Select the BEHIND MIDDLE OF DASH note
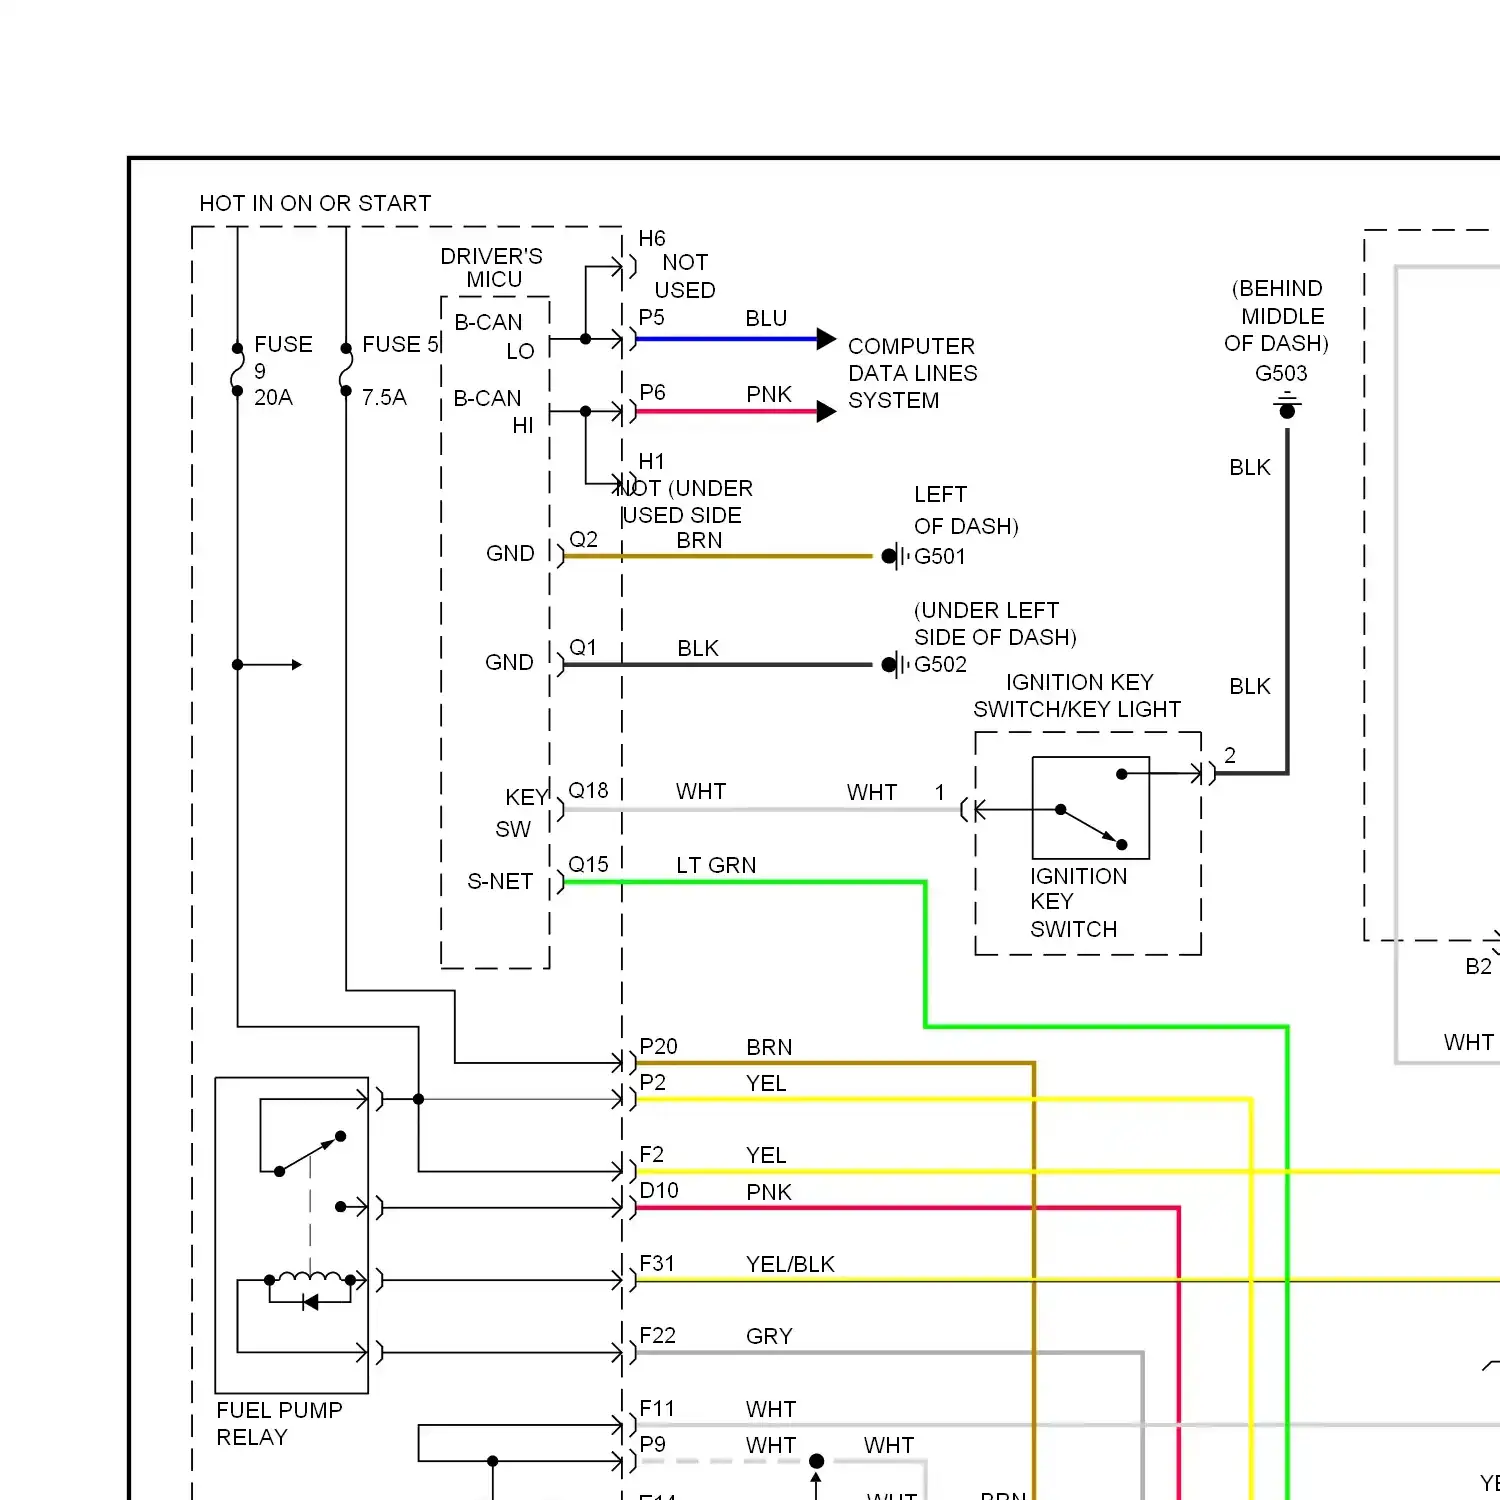 coord(1277,316)
